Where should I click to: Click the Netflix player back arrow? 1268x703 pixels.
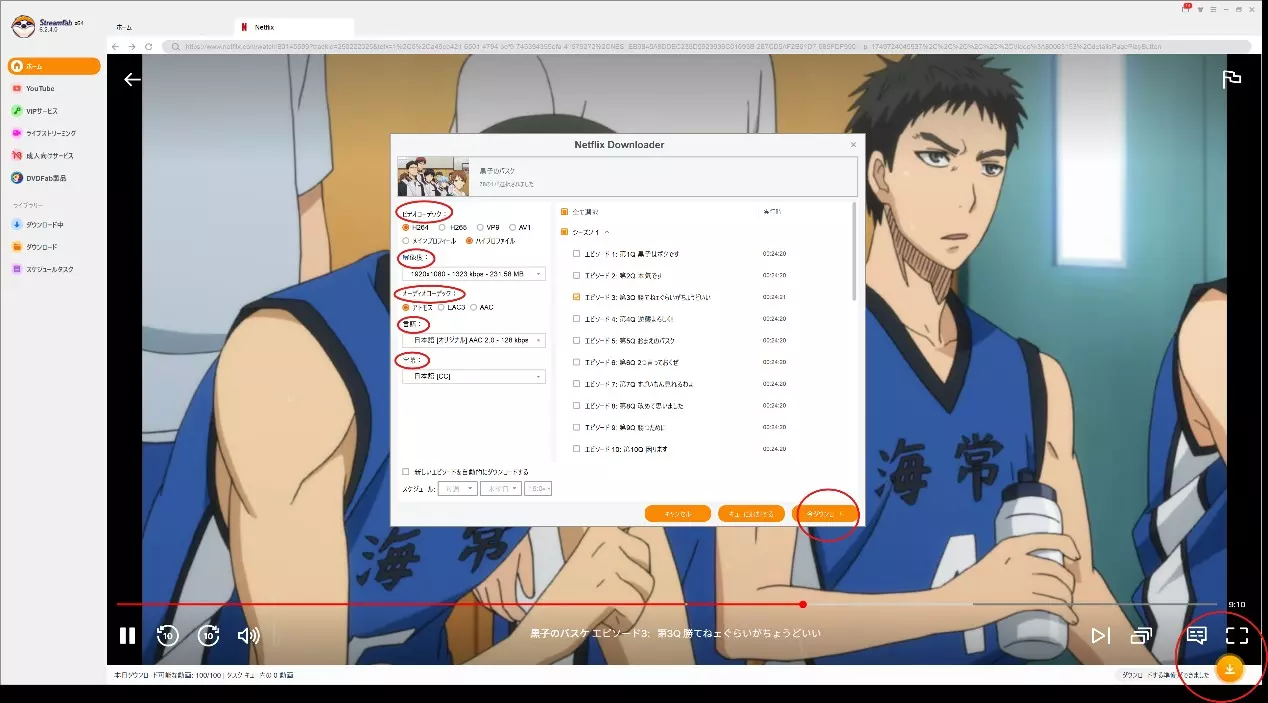point(132,80)
